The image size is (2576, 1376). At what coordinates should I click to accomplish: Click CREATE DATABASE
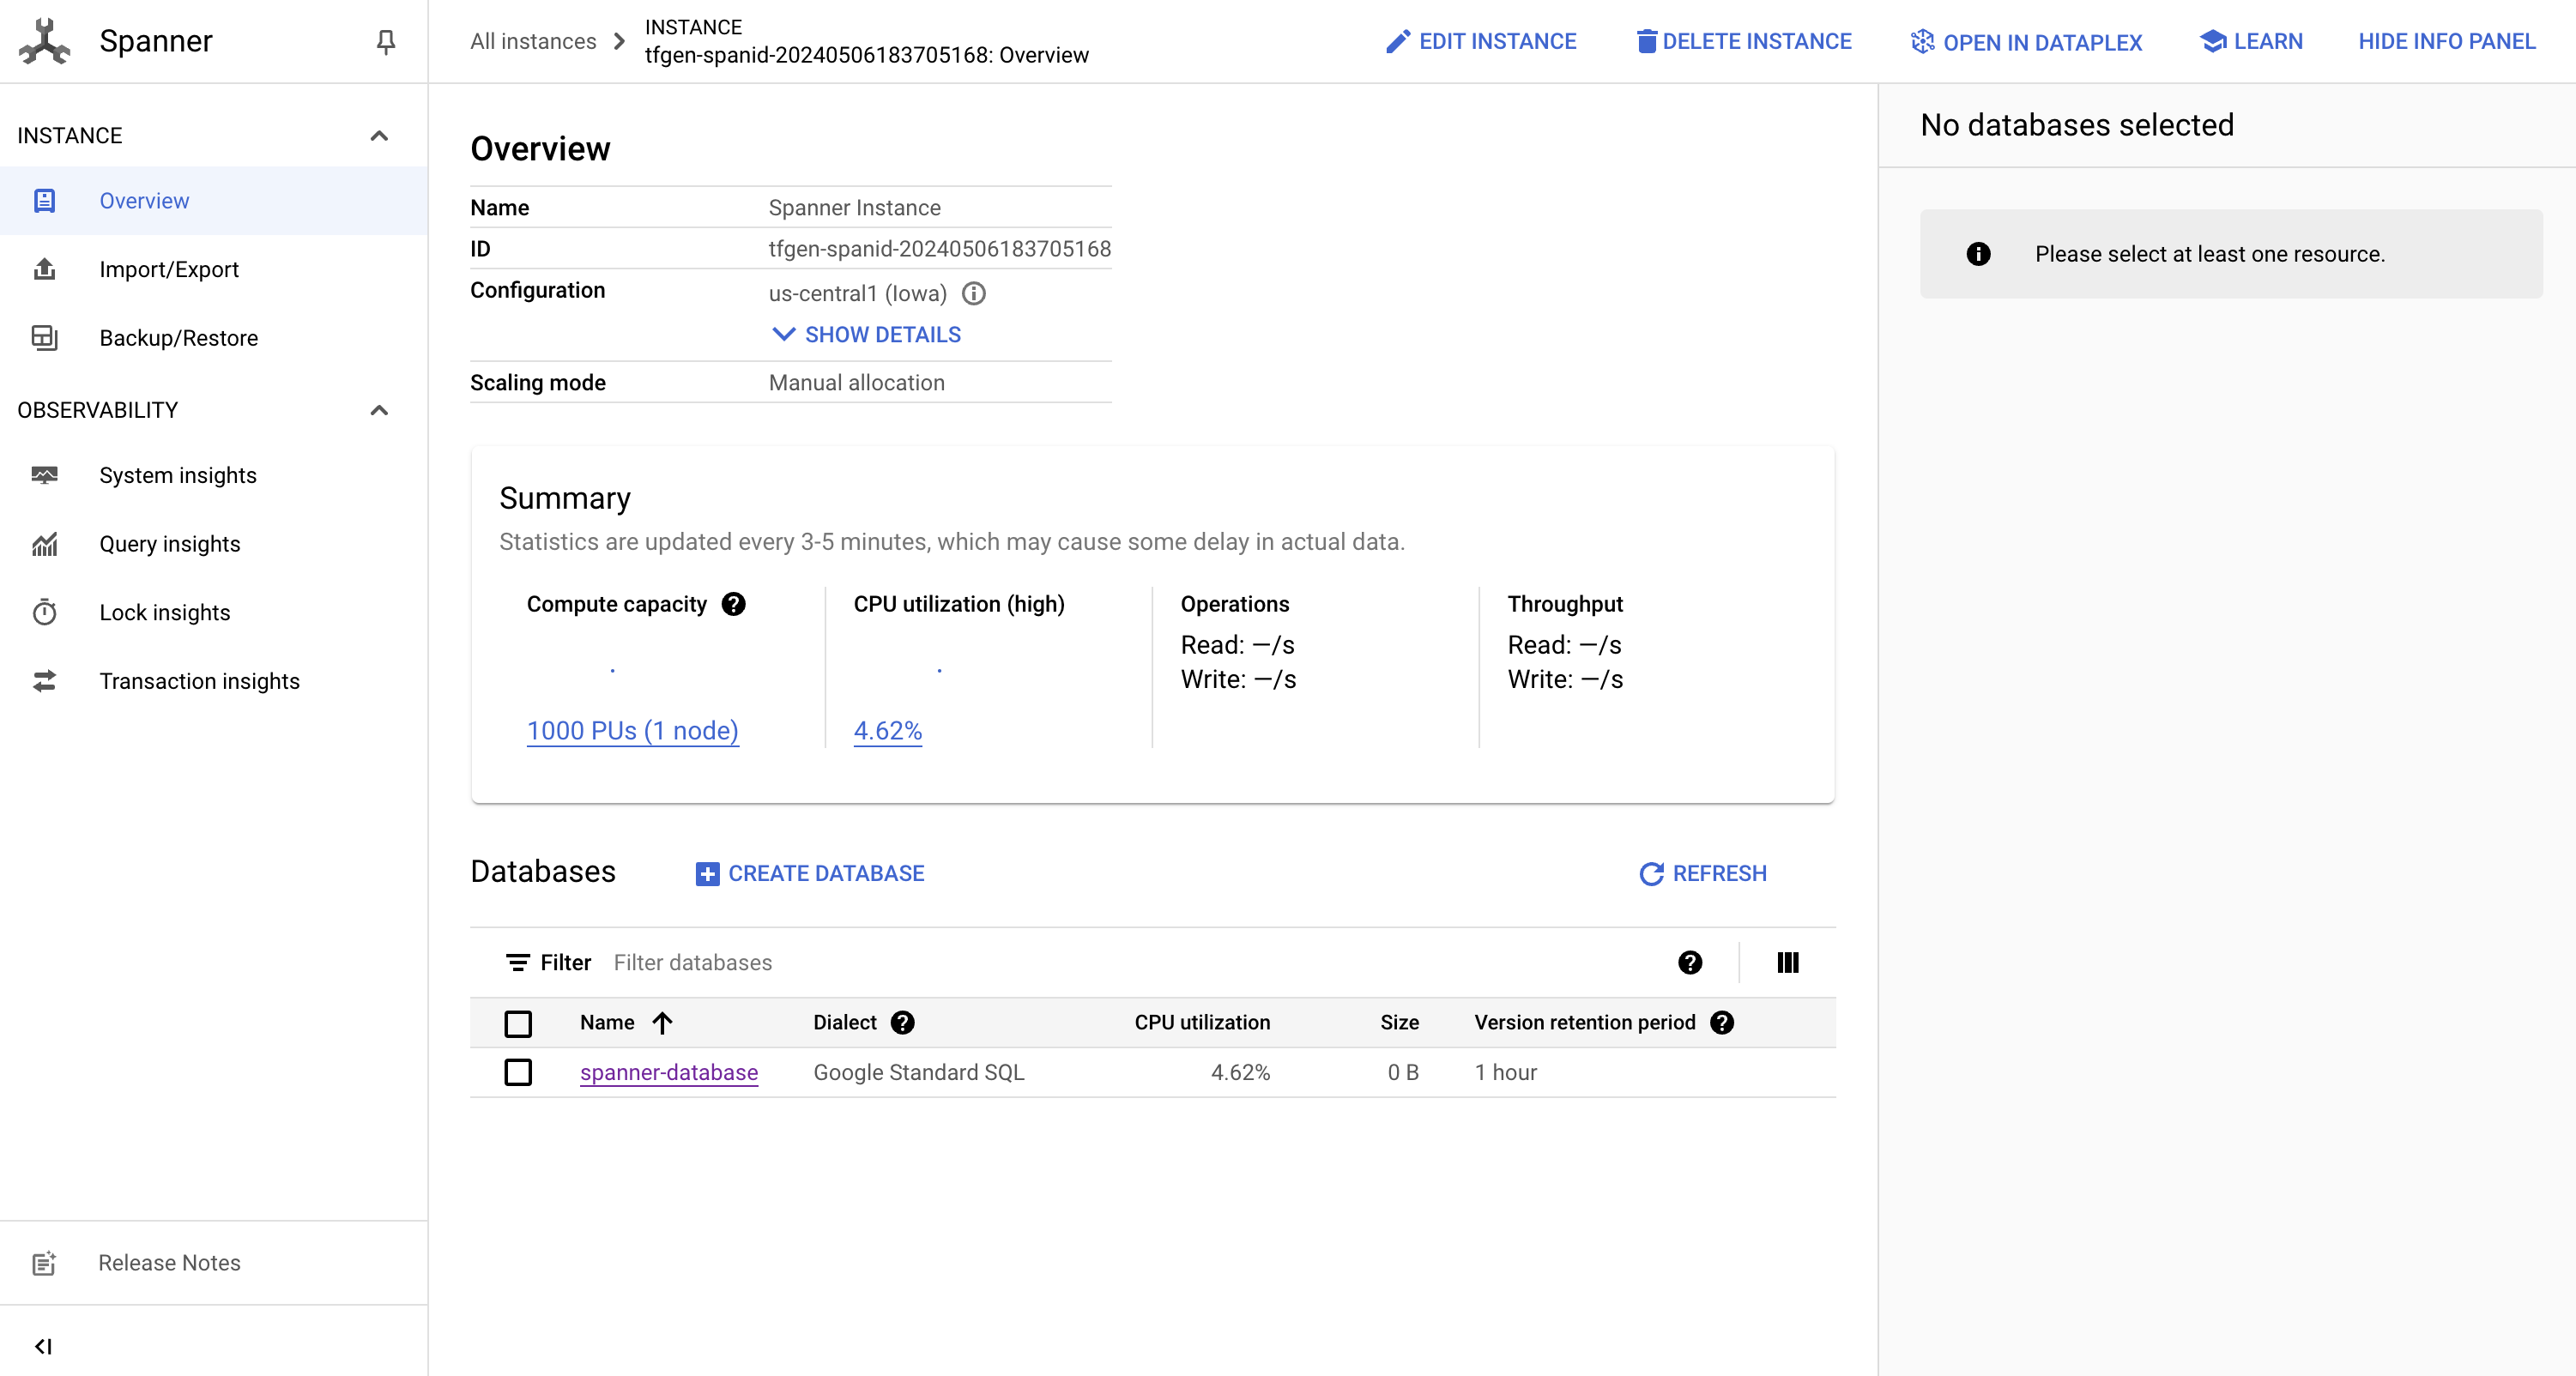pyautogui.click(x=810, y=873)
